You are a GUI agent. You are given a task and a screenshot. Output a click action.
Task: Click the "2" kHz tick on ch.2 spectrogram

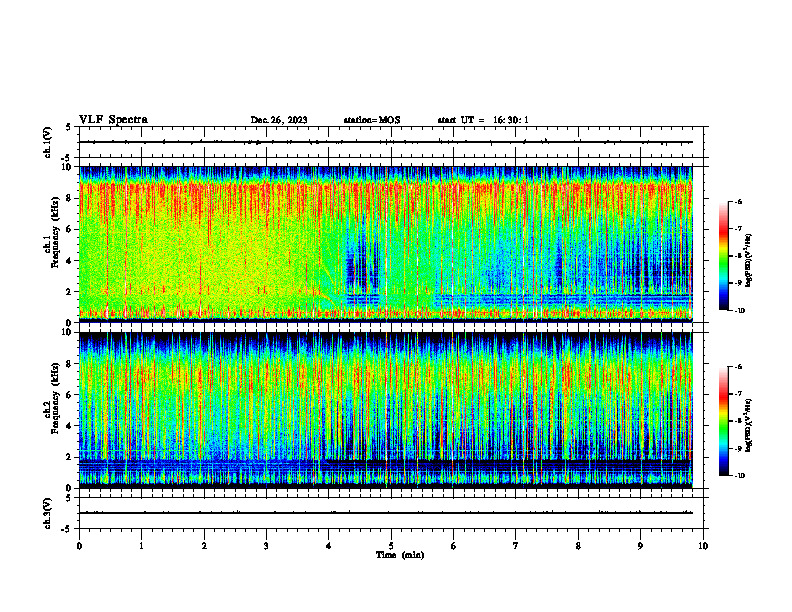tap(68, 457)
